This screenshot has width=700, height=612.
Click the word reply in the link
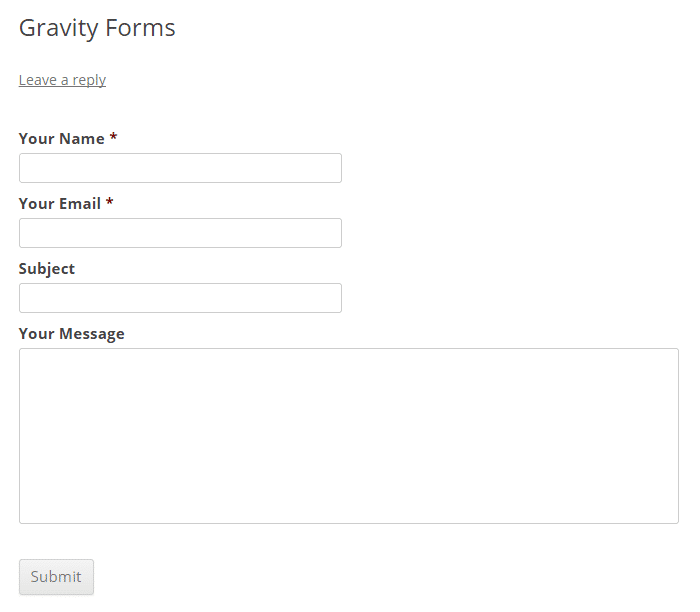pos(89,81)
